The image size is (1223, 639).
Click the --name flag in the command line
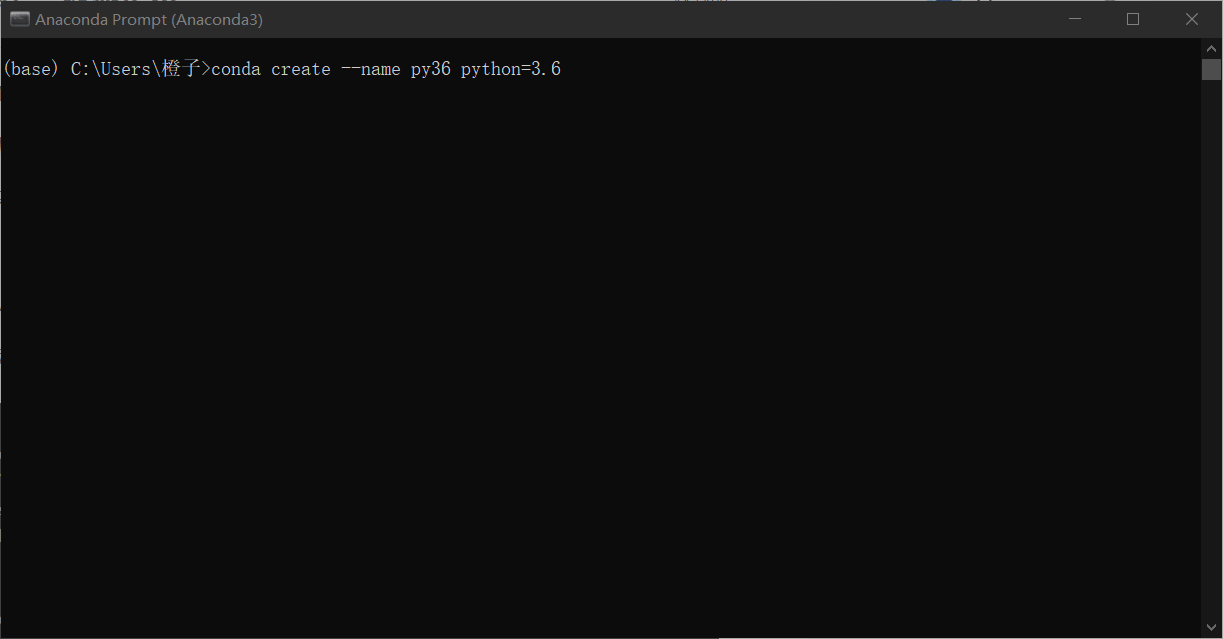[x=370, y=68]
